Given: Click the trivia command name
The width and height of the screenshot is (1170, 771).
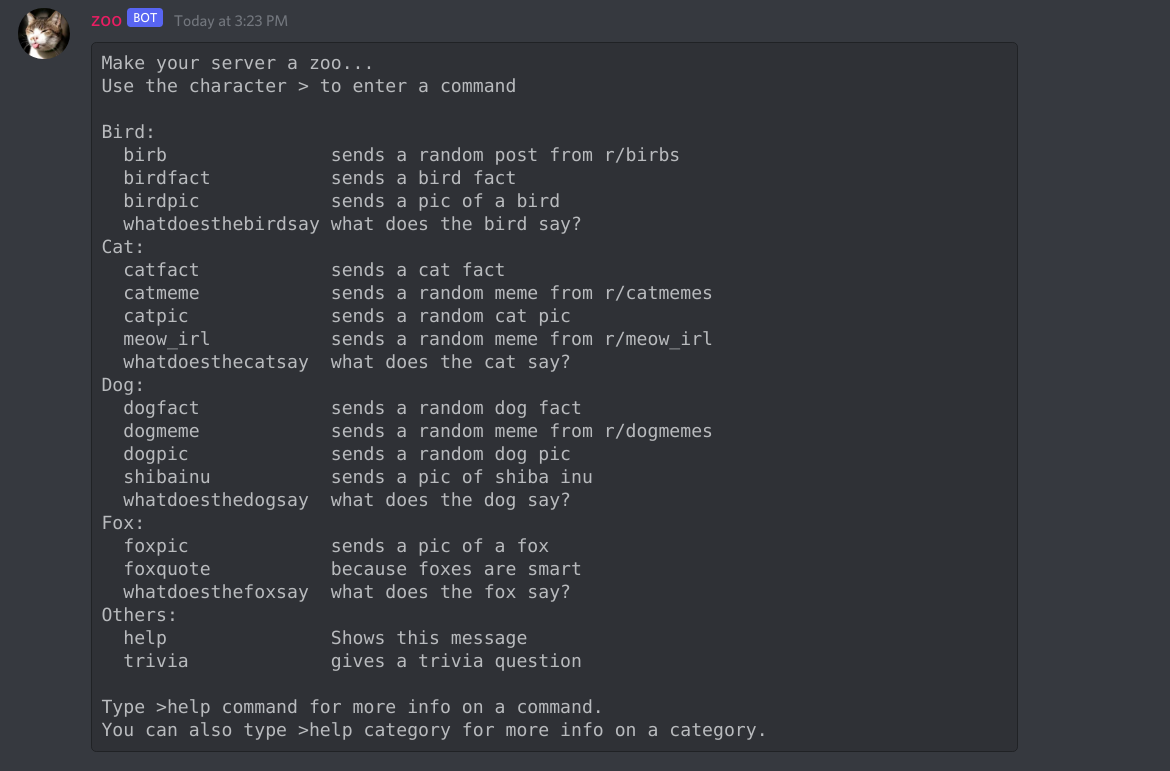Looking at the screenshot, I should click(156, 661).
